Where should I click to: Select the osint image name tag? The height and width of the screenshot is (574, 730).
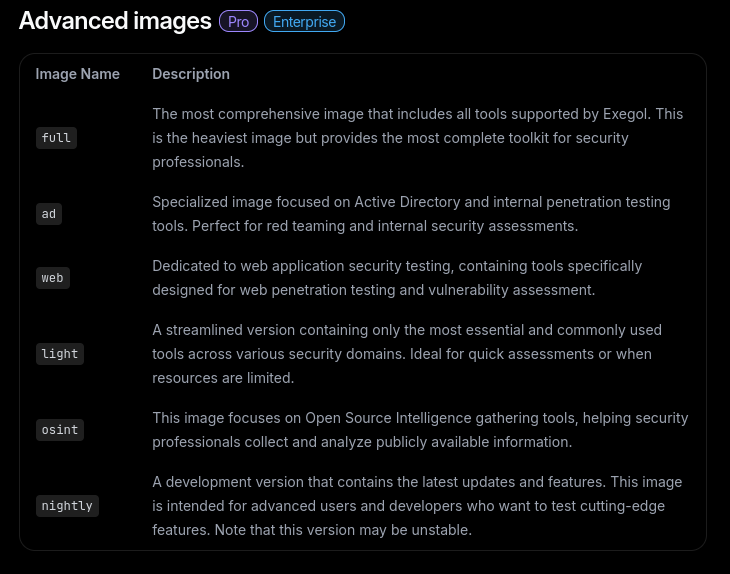click(60, 430)
